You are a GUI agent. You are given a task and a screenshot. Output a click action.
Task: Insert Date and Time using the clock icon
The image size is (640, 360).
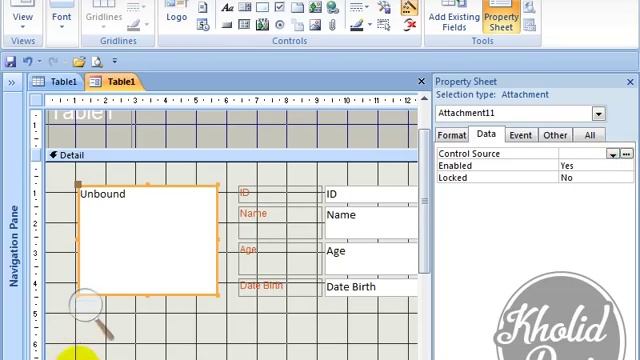(202, 25)
